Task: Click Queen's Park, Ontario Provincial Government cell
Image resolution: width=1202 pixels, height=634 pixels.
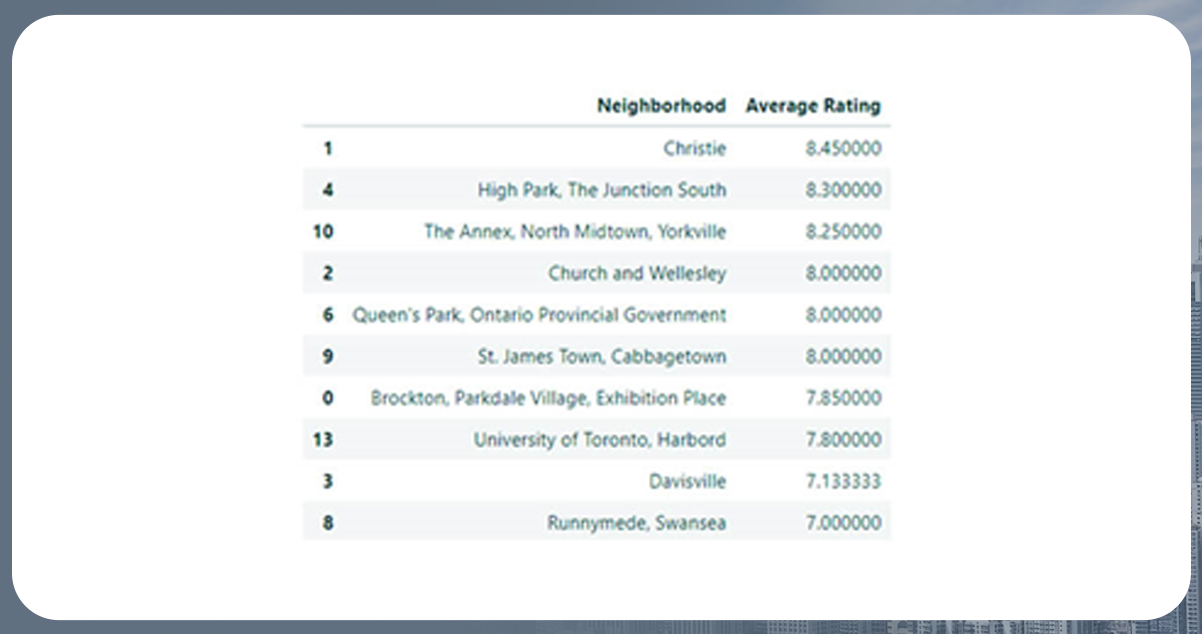Action: pos(539,314)
